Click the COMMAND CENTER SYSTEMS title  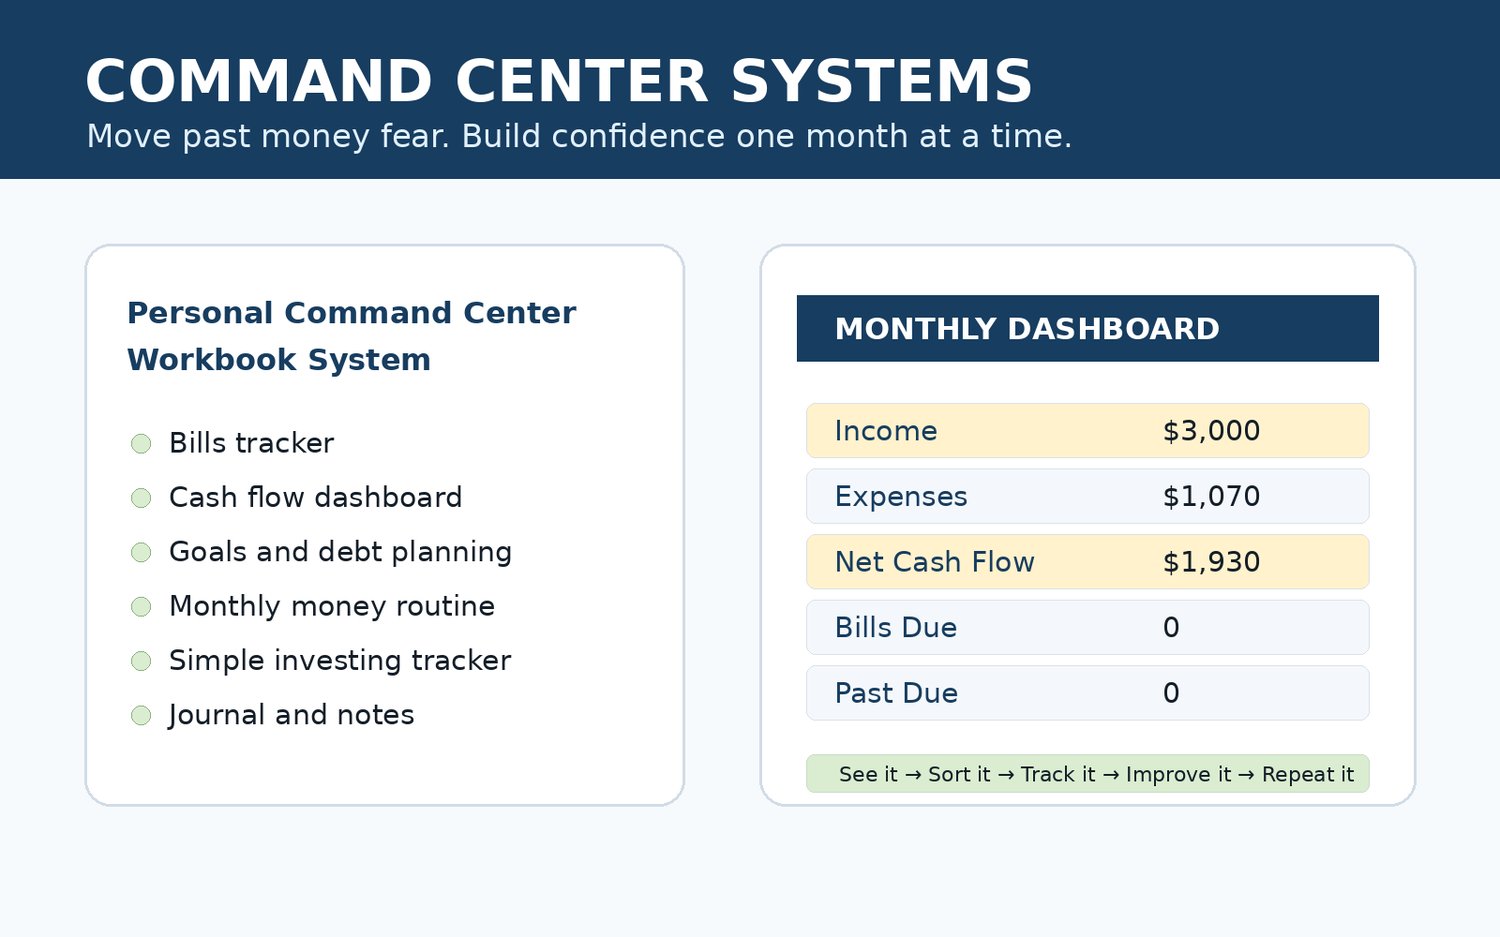[x=559, y=81]
